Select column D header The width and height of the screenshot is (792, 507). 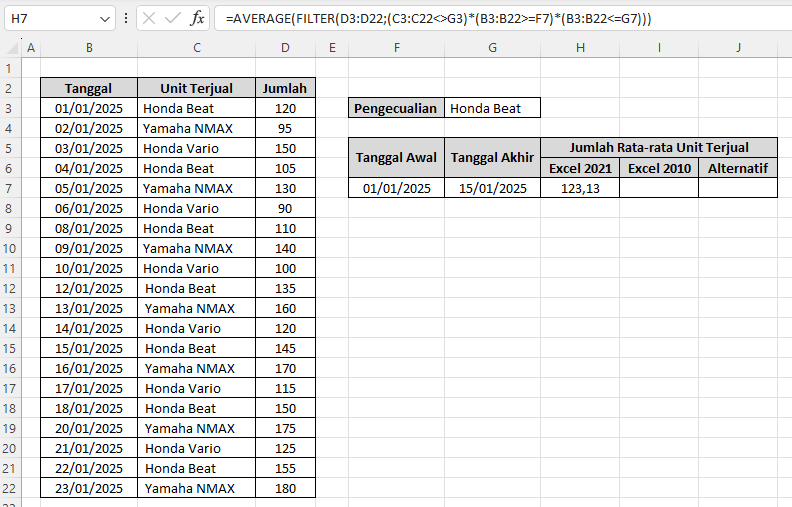[285, 48]
